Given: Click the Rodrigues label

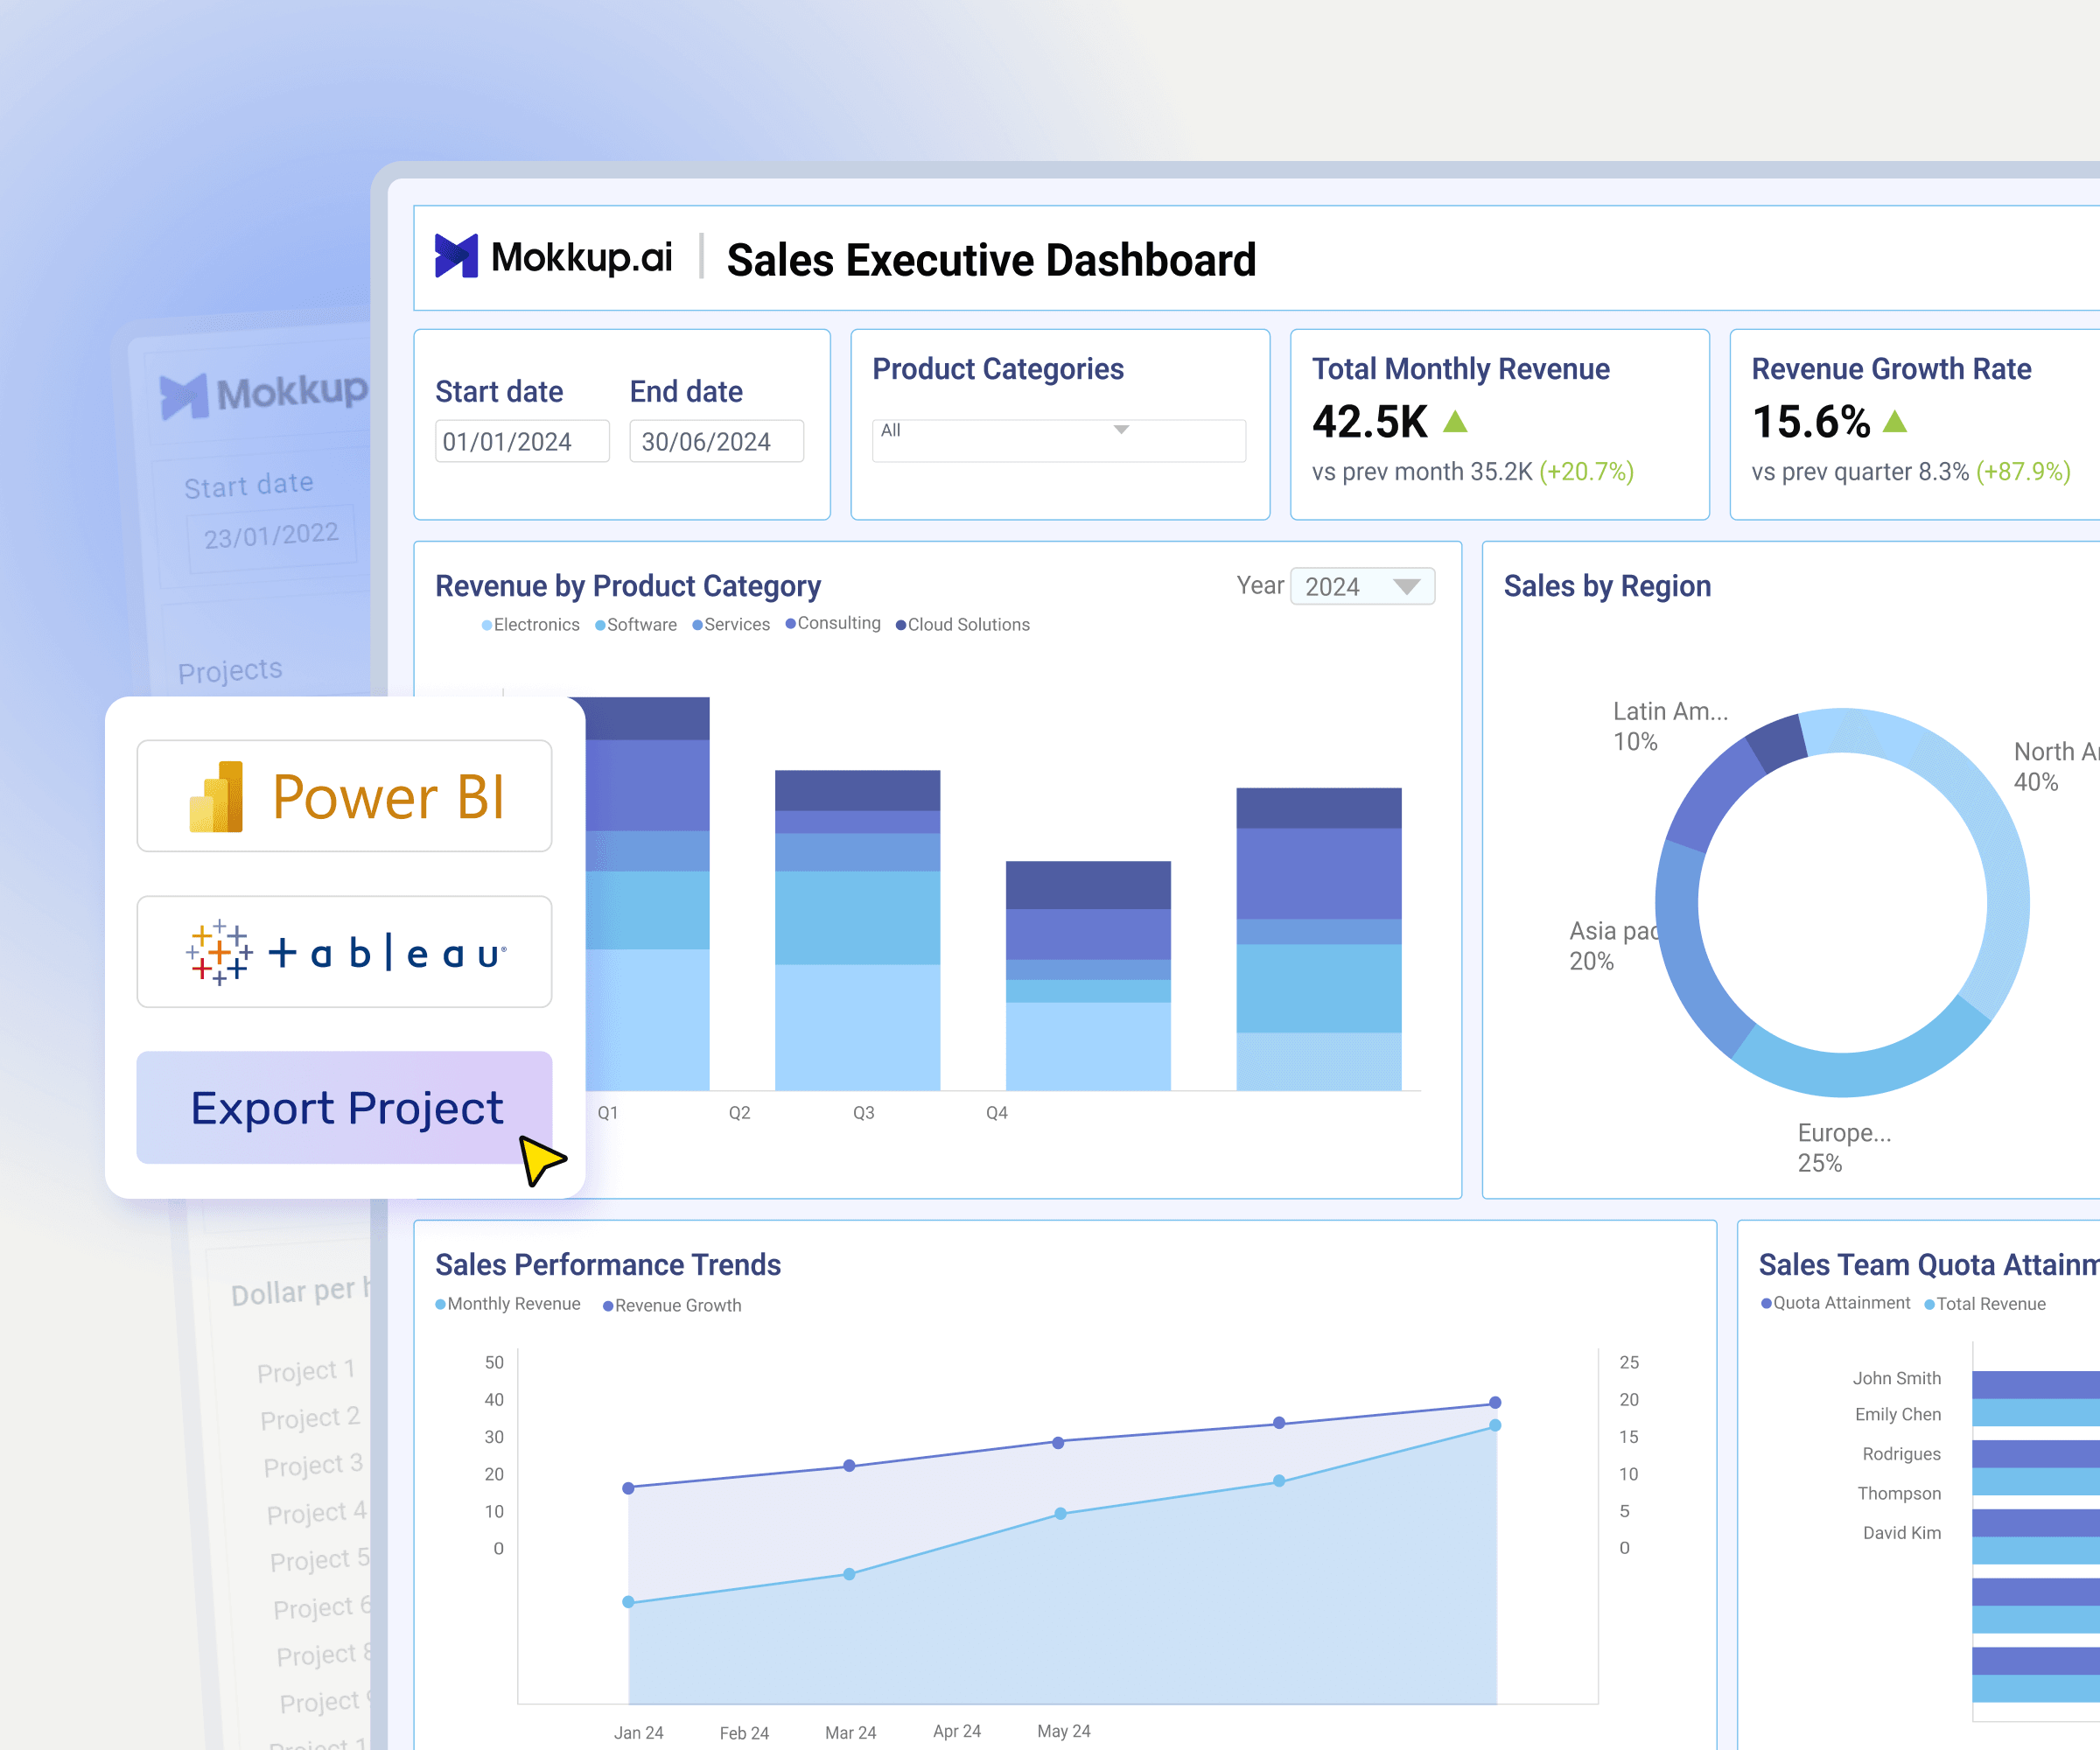Looking at the screenshot, I should click(1901, 1454).
